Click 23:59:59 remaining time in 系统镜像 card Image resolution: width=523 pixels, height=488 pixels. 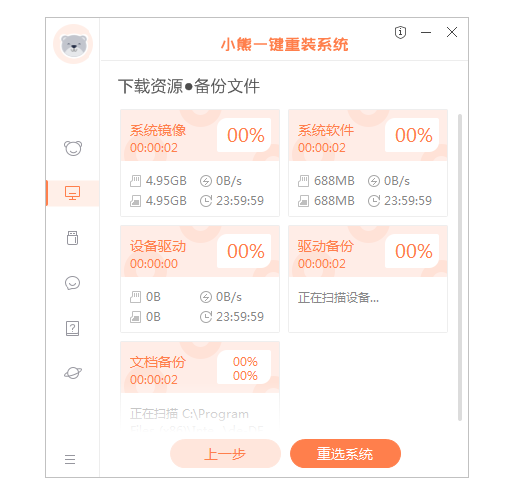pyautogui.click(x=240, y=201)
